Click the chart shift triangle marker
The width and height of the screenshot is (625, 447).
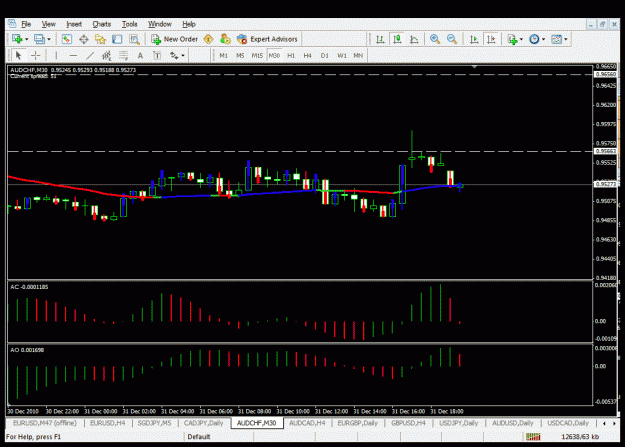(x=474, y=67)
